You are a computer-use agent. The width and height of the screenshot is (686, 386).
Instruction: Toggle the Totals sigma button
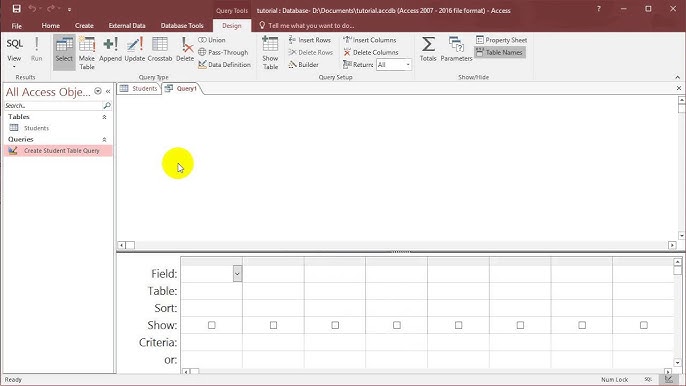coord(428,49)
